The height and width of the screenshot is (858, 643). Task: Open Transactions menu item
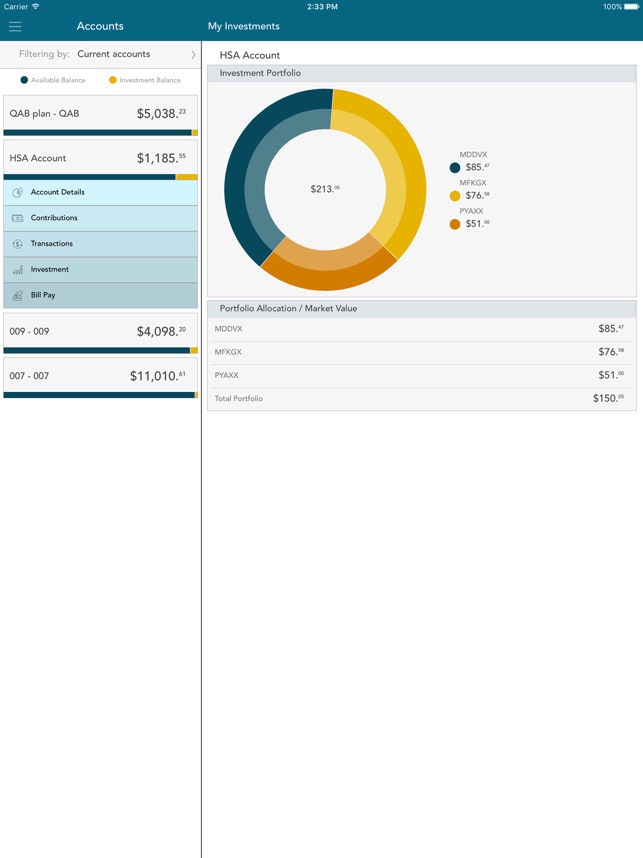tap(101, 244)
